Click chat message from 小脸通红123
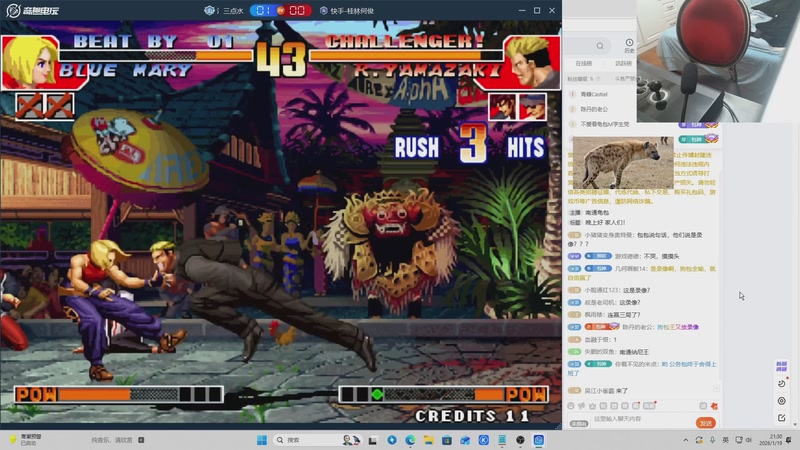This screenshot has height=450, width=800. tap(609, 290)
